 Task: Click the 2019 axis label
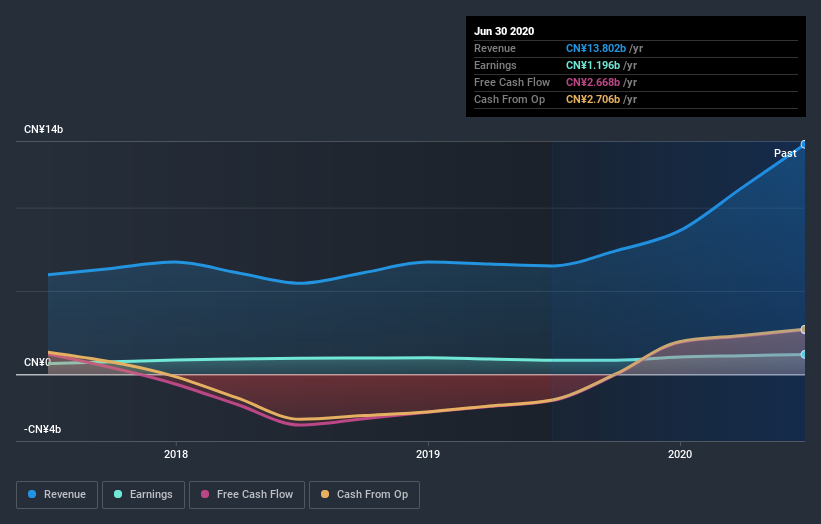click(428, 454)
